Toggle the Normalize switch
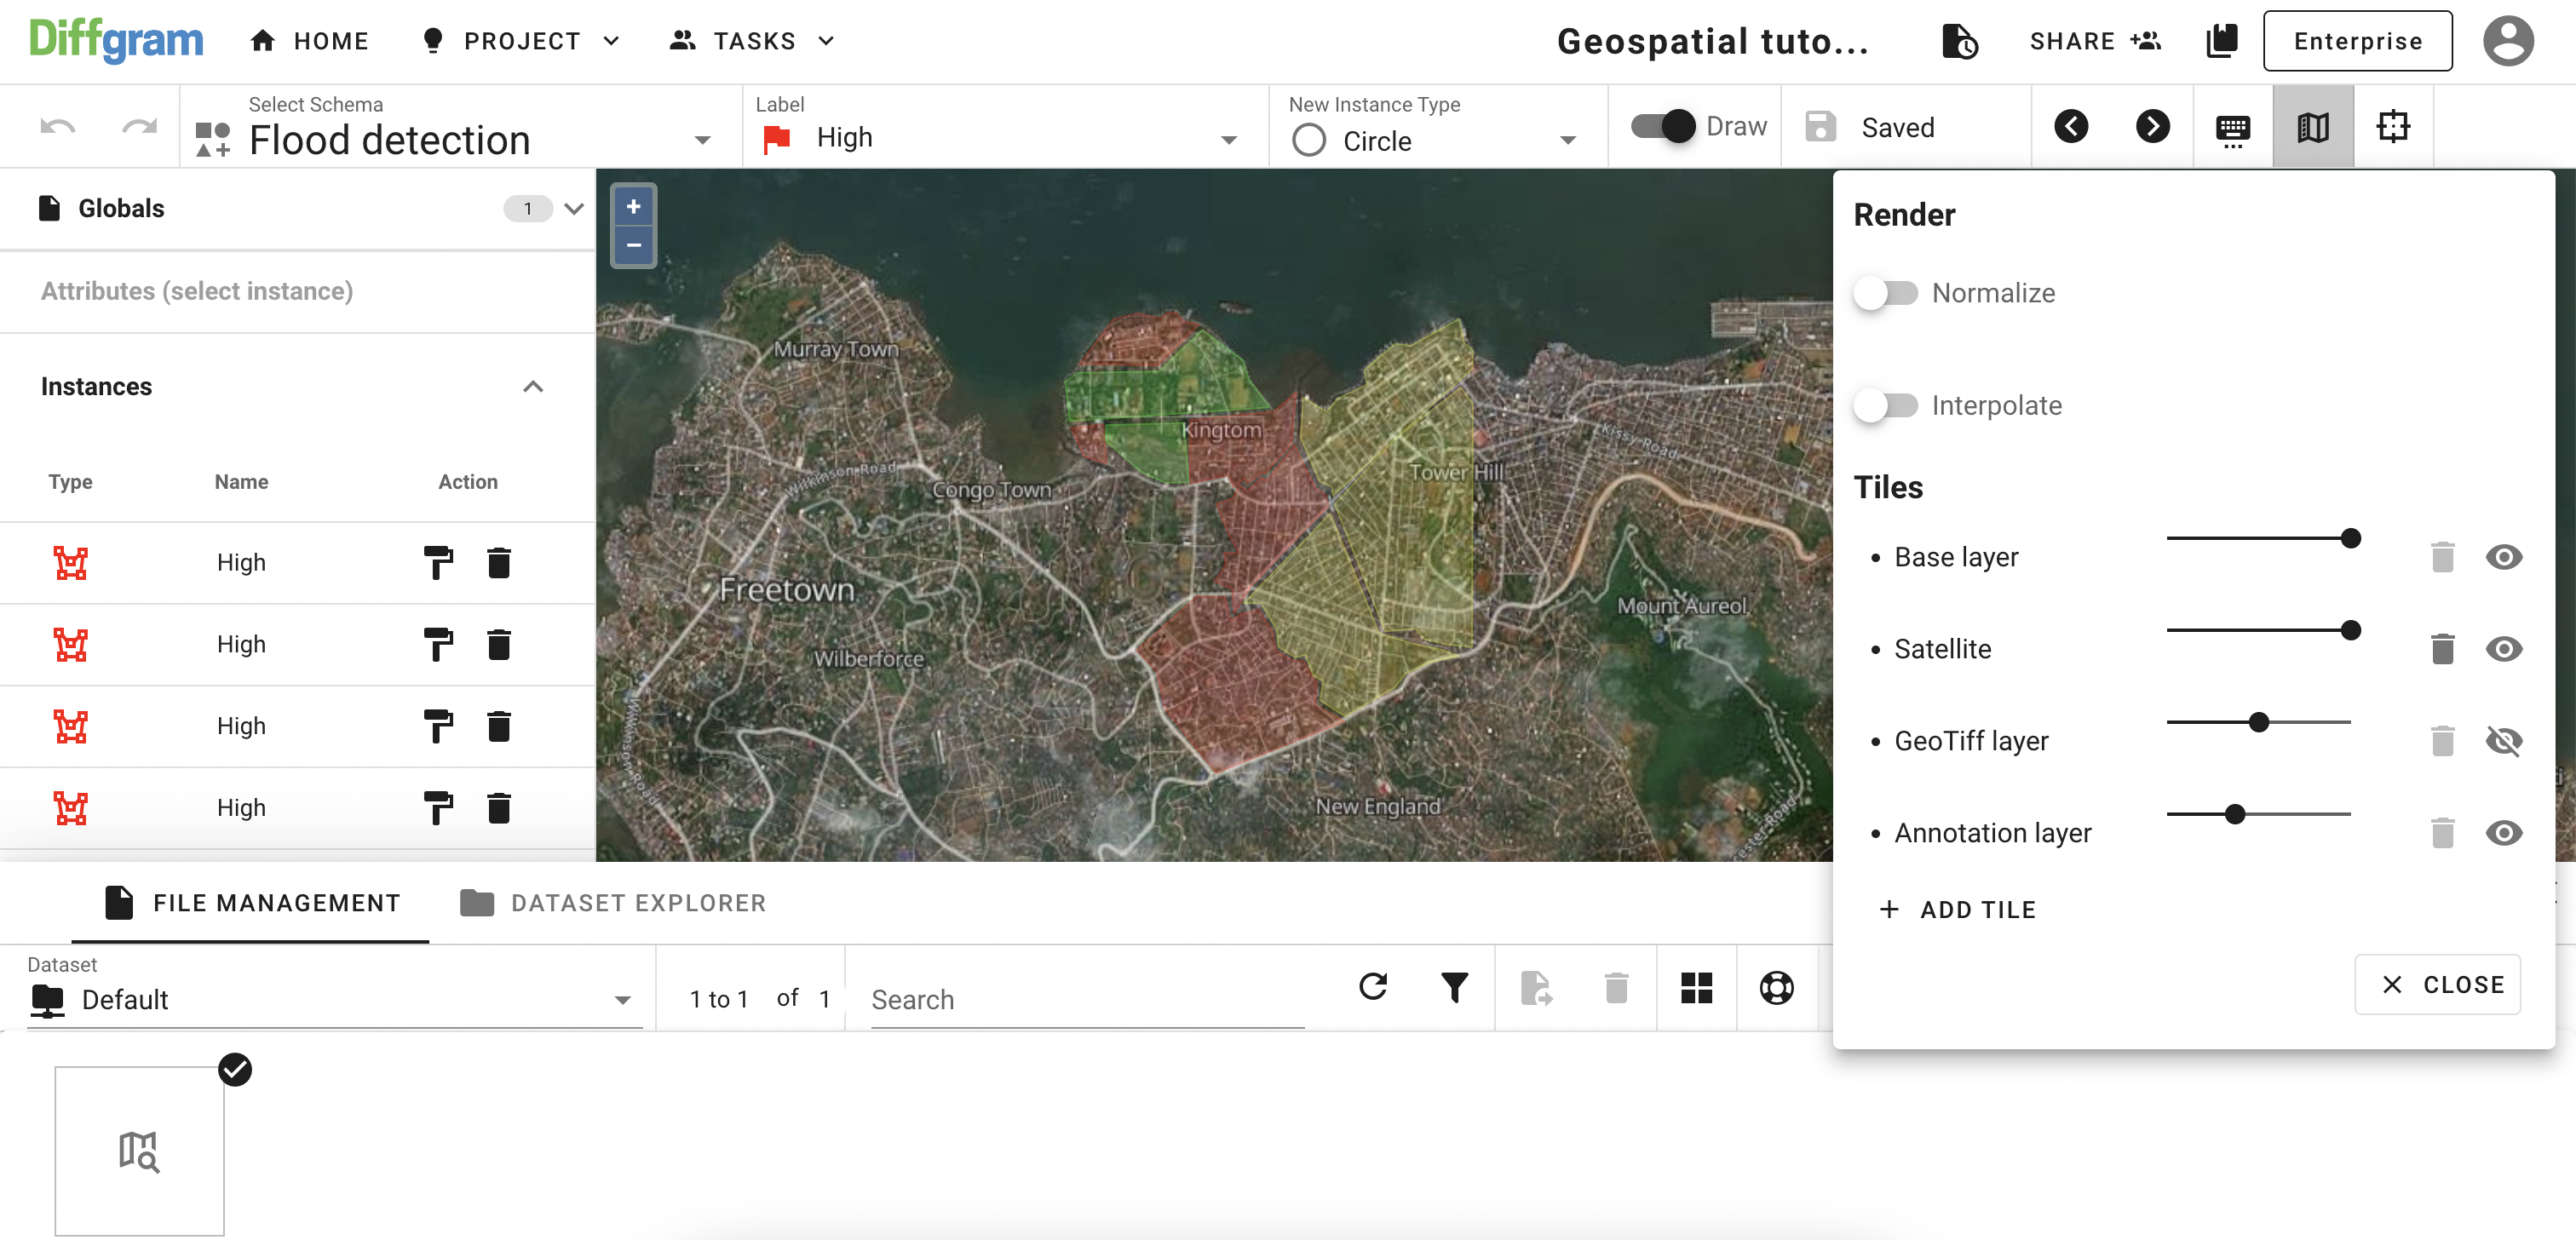Image resolution: width=2576 pixels, height=1240 pixels. click(x=1885, y=293)
